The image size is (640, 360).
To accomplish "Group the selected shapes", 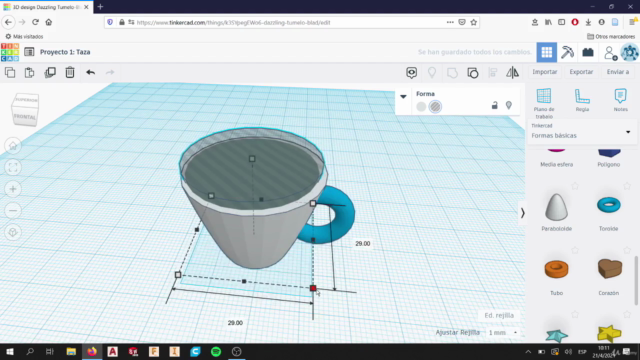I will tap(452, 73).
